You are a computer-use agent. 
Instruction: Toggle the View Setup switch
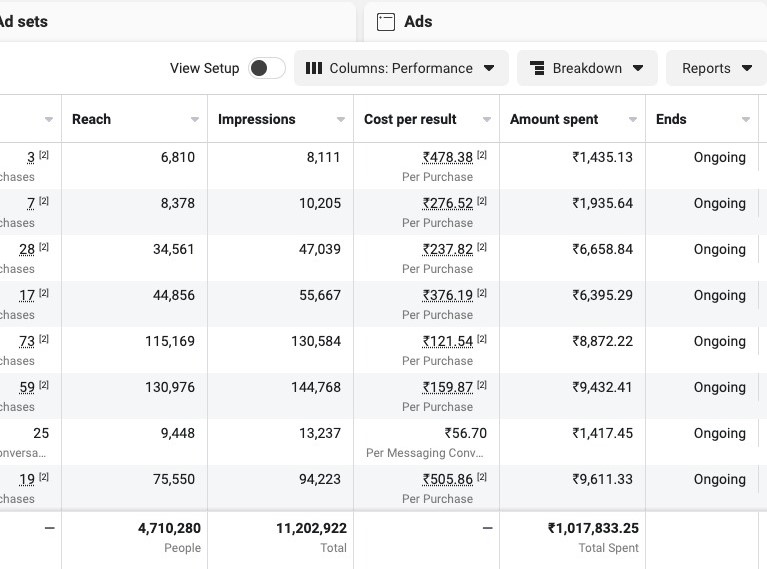click(x=266, y=68)
